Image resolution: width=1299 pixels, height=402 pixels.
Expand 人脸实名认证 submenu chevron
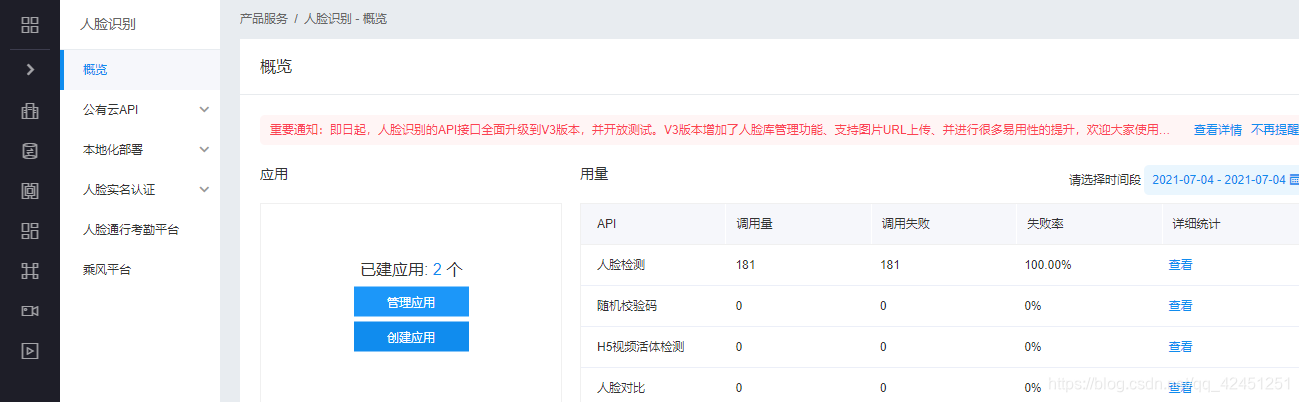pyautogui.click(x=204, y=190)
